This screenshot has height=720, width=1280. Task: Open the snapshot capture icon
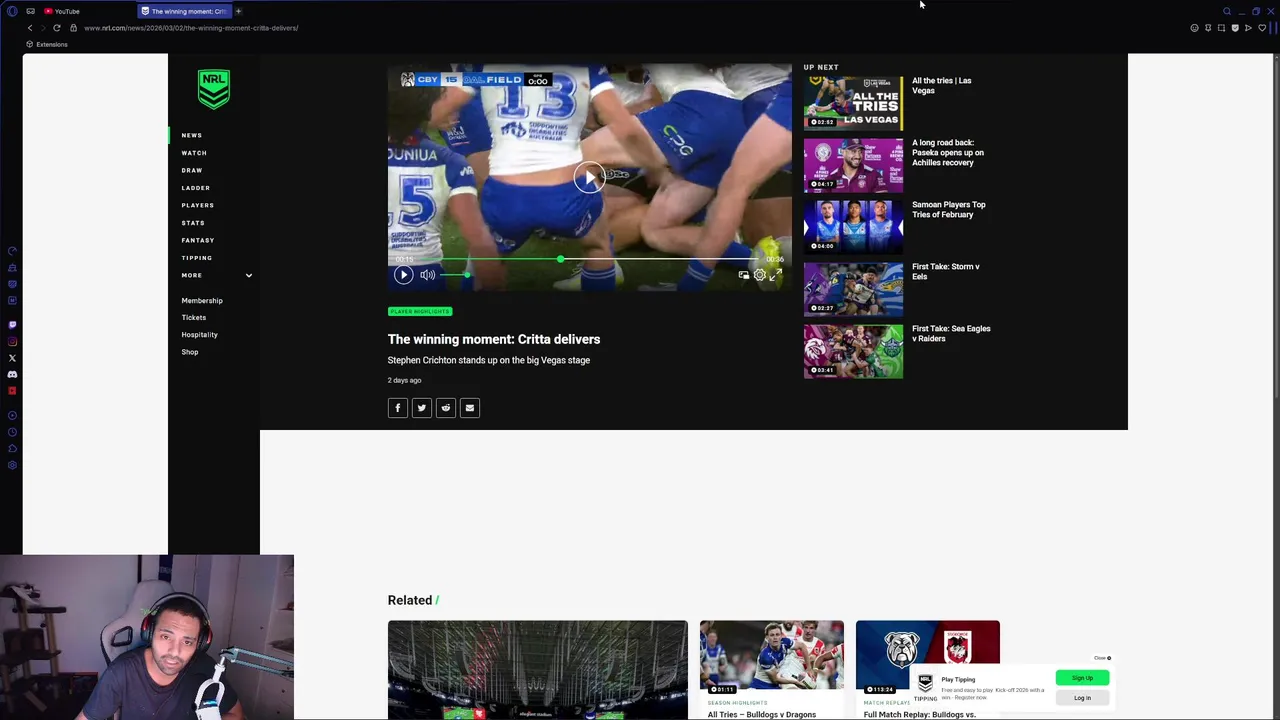coord(1221,28)
